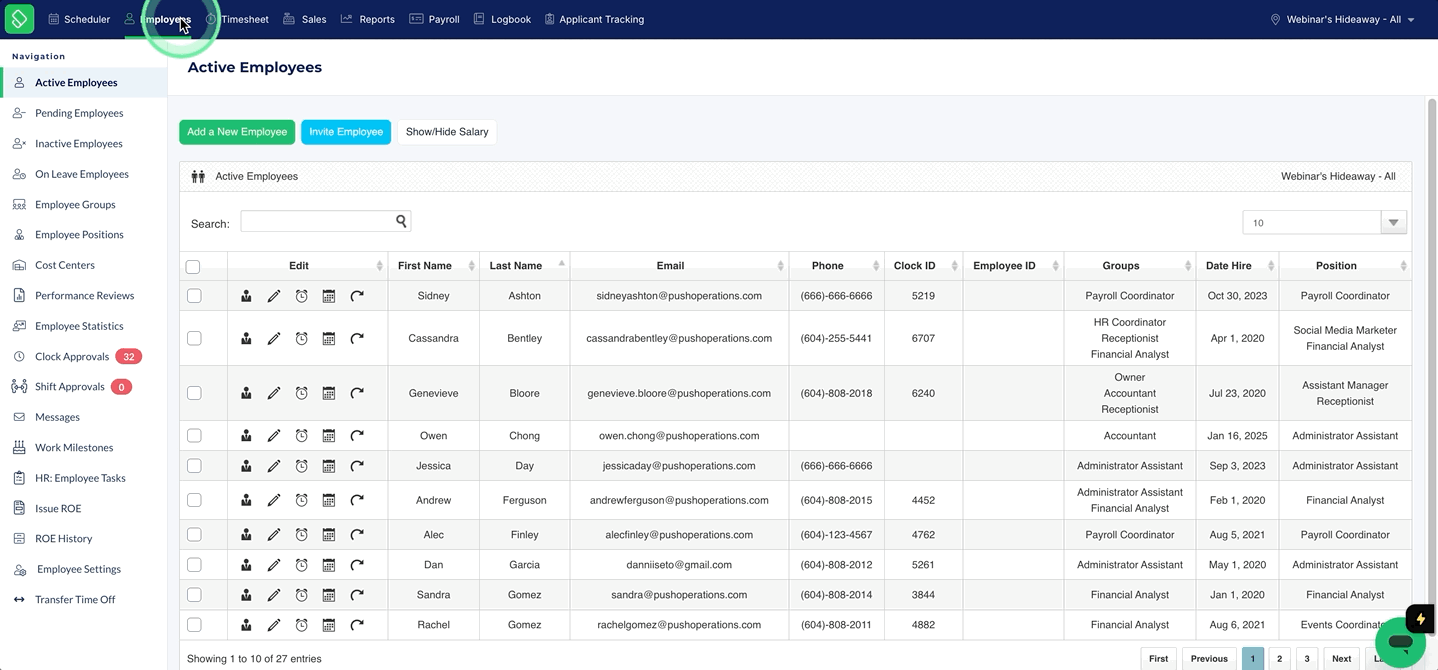1438x670 pixels.
Task: Click the curved arrow icon in Jessica Day's row
Action: point(357,466)
